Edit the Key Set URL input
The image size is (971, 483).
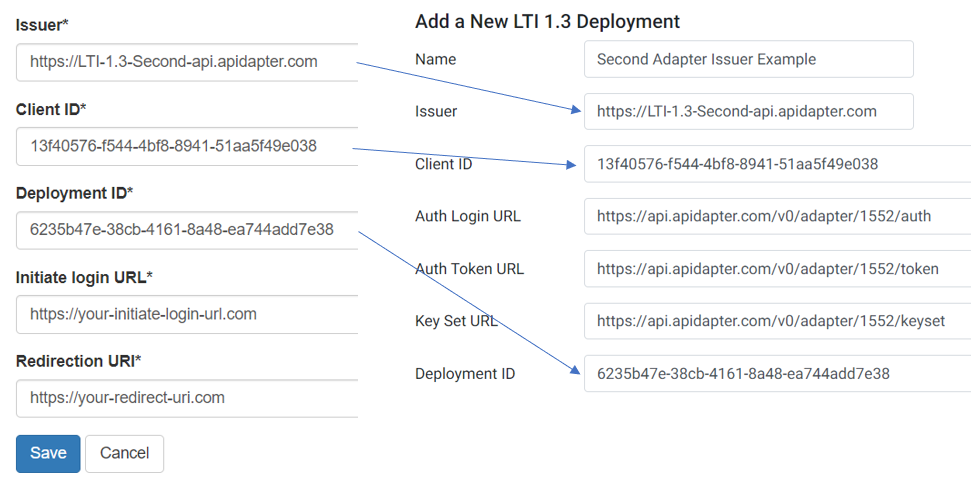pos(776,321)
